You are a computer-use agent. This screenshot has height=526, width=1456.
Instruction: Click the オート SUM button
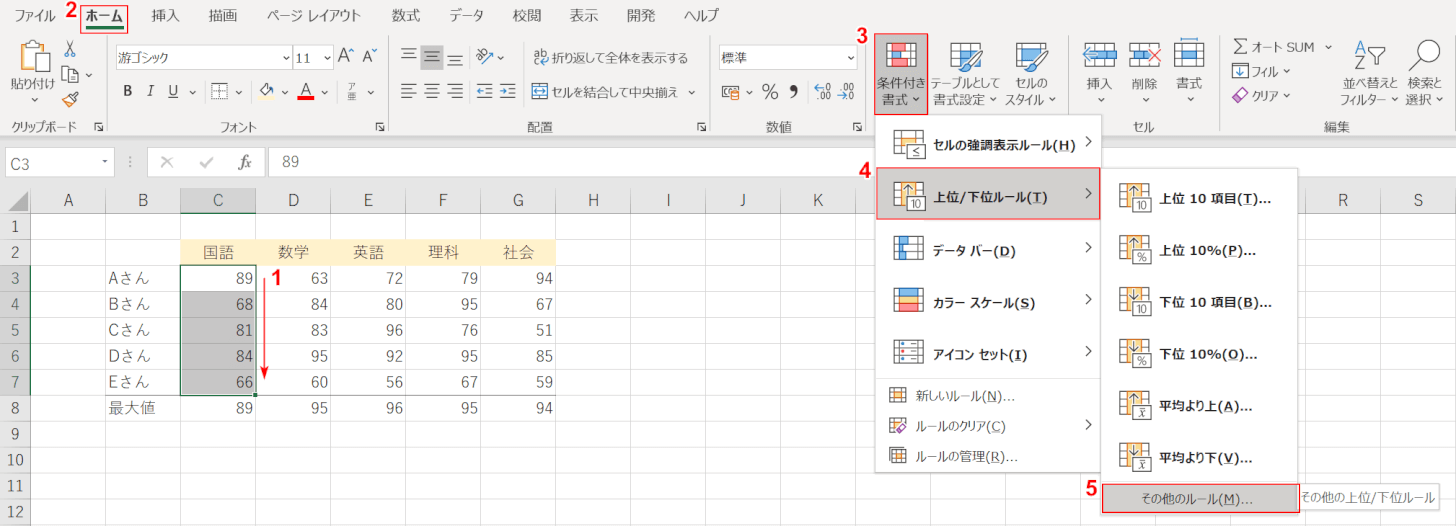pyautogui.click(x=1282, y=46)
